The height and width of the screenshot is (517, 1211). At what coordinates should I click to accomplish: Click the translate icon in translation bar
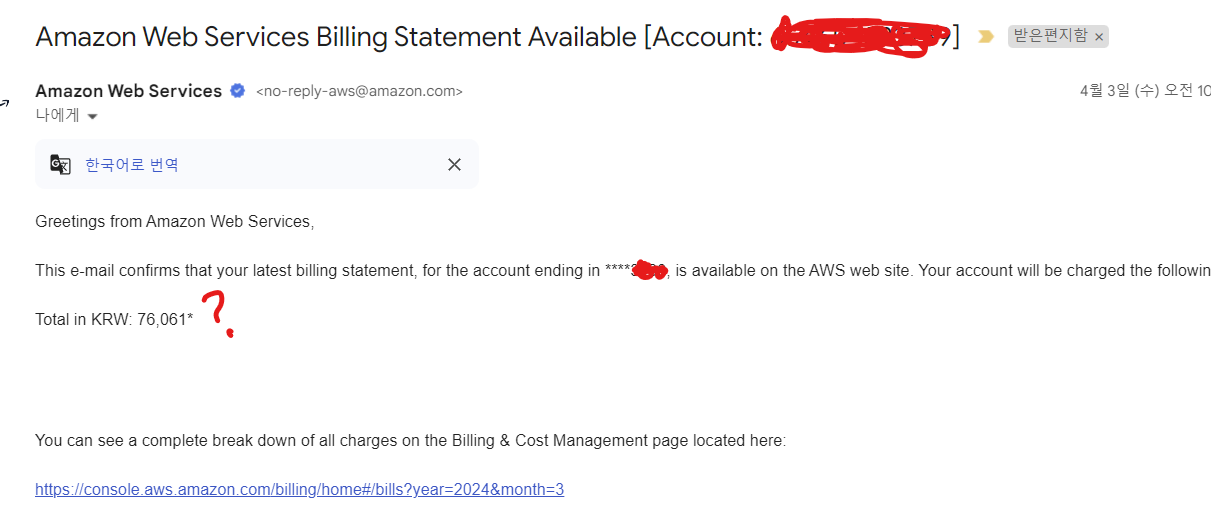[x=61, y=165]
